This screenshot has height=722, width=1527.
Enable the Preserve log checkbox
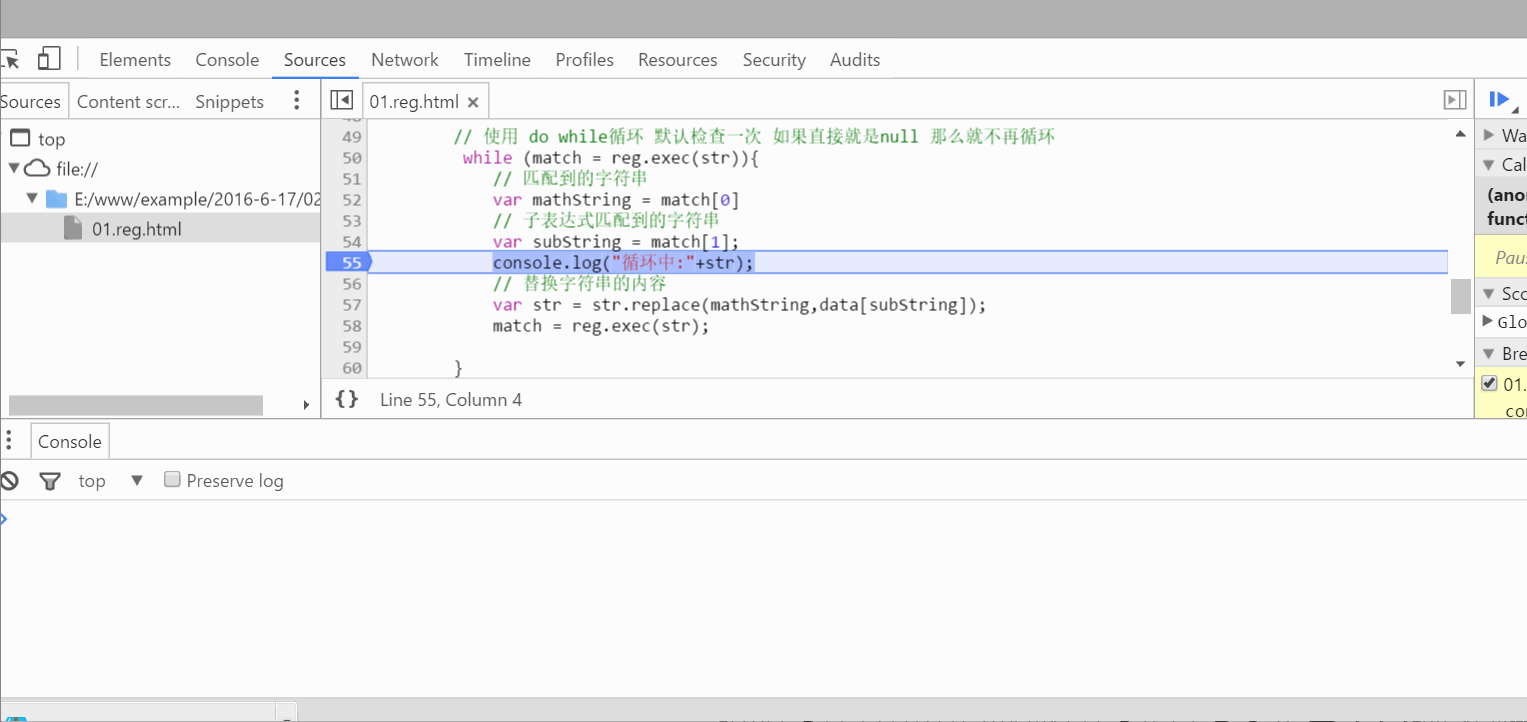click(x=172, y=480)
